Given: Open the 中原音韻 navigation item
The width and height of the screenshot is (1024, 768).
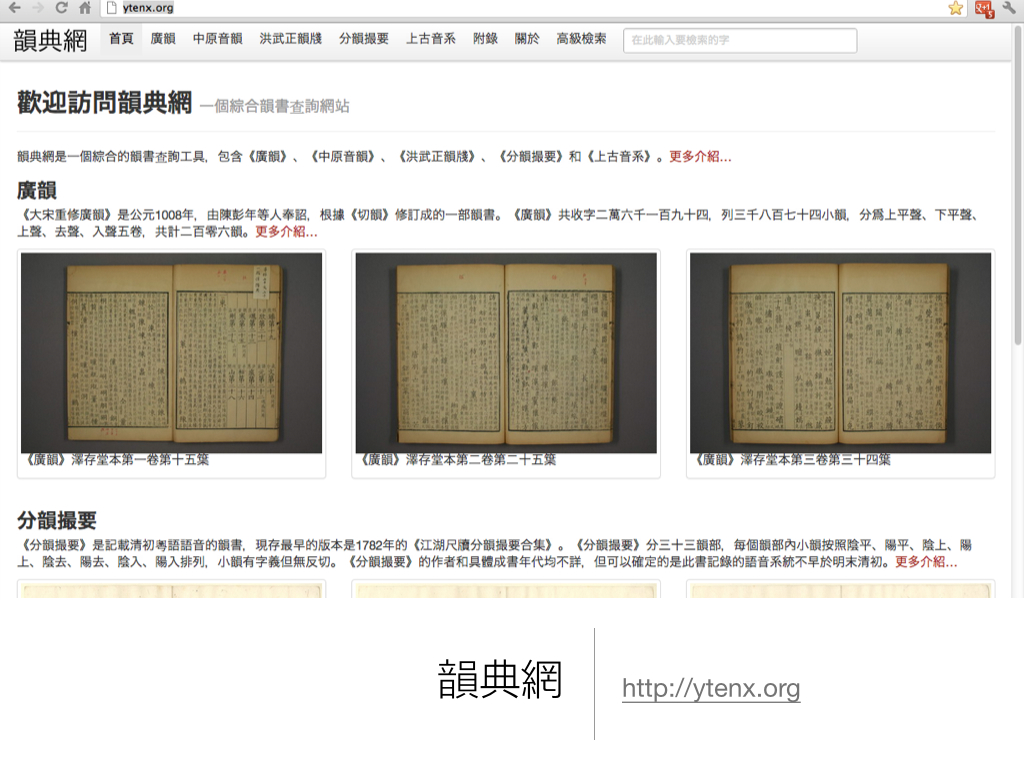Looking at the screenshot, I should point(217,39).
